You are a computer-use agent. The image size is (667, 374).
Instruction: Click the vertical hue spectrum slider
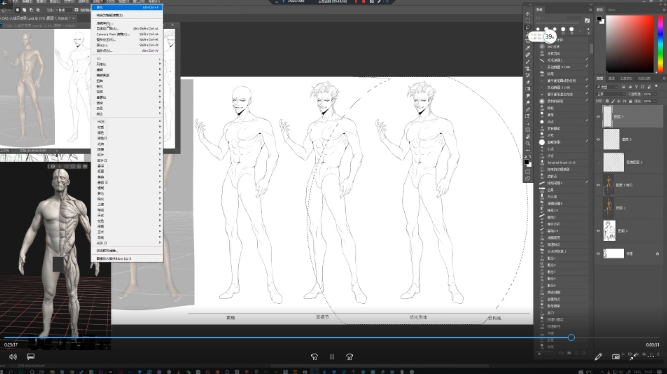[661, 43]
